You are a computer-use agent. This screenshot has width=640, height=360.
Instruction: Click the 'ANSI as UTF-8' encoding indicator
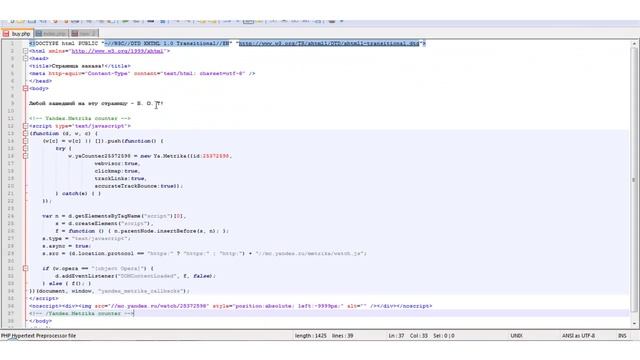point(578,336)
